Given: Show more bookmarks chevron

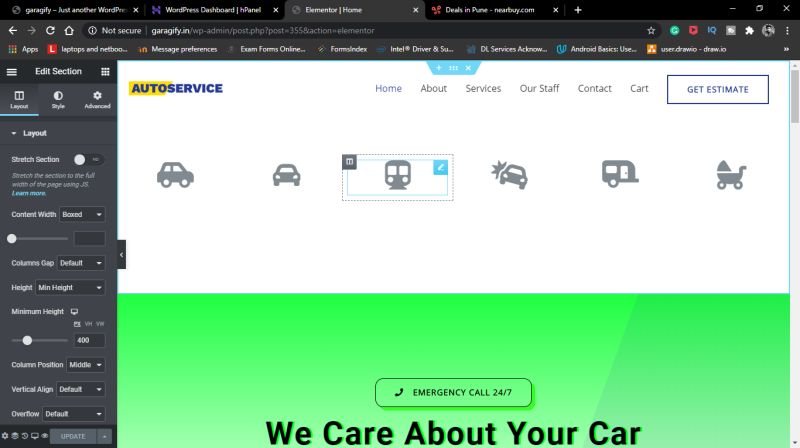Looking at the screenshot, I should (x=786, y=49).
